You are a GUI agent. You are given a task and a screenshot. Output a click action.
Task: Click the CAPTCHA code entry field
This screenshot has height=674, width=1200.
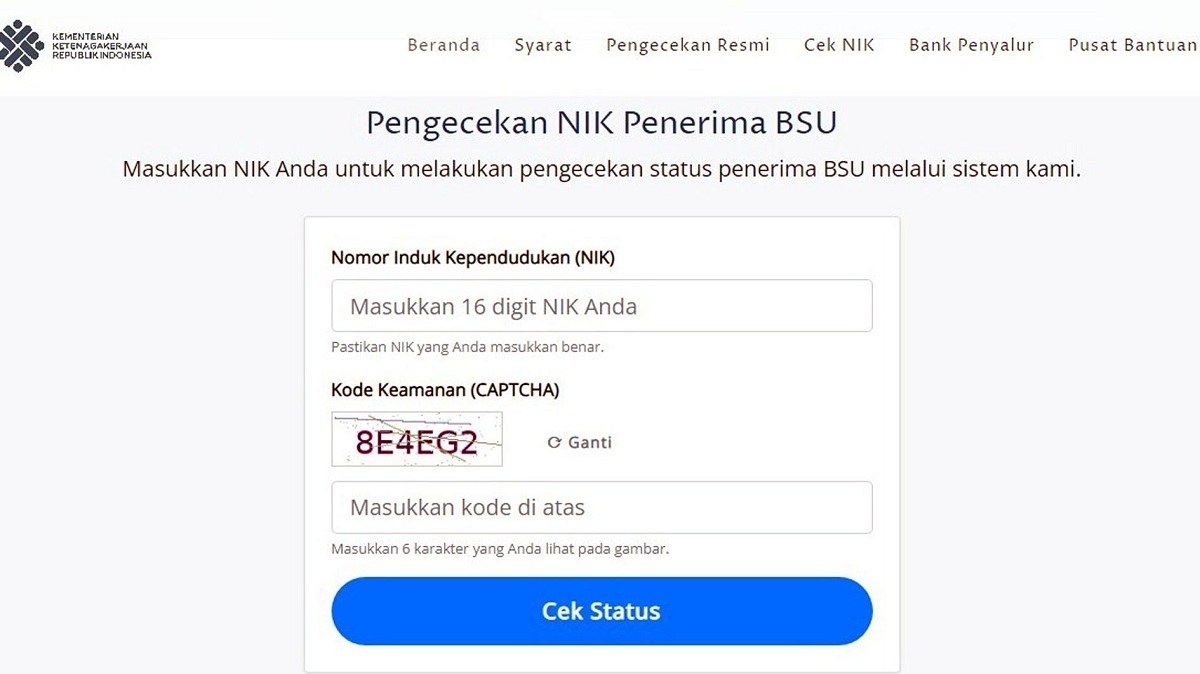(x=601, y=508)
